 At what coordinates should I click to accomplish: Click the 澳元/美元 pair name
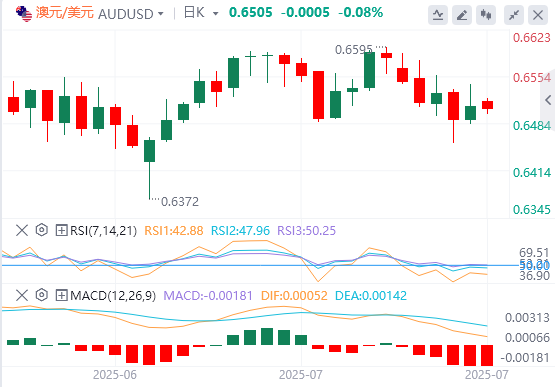(x=65, y=13)
